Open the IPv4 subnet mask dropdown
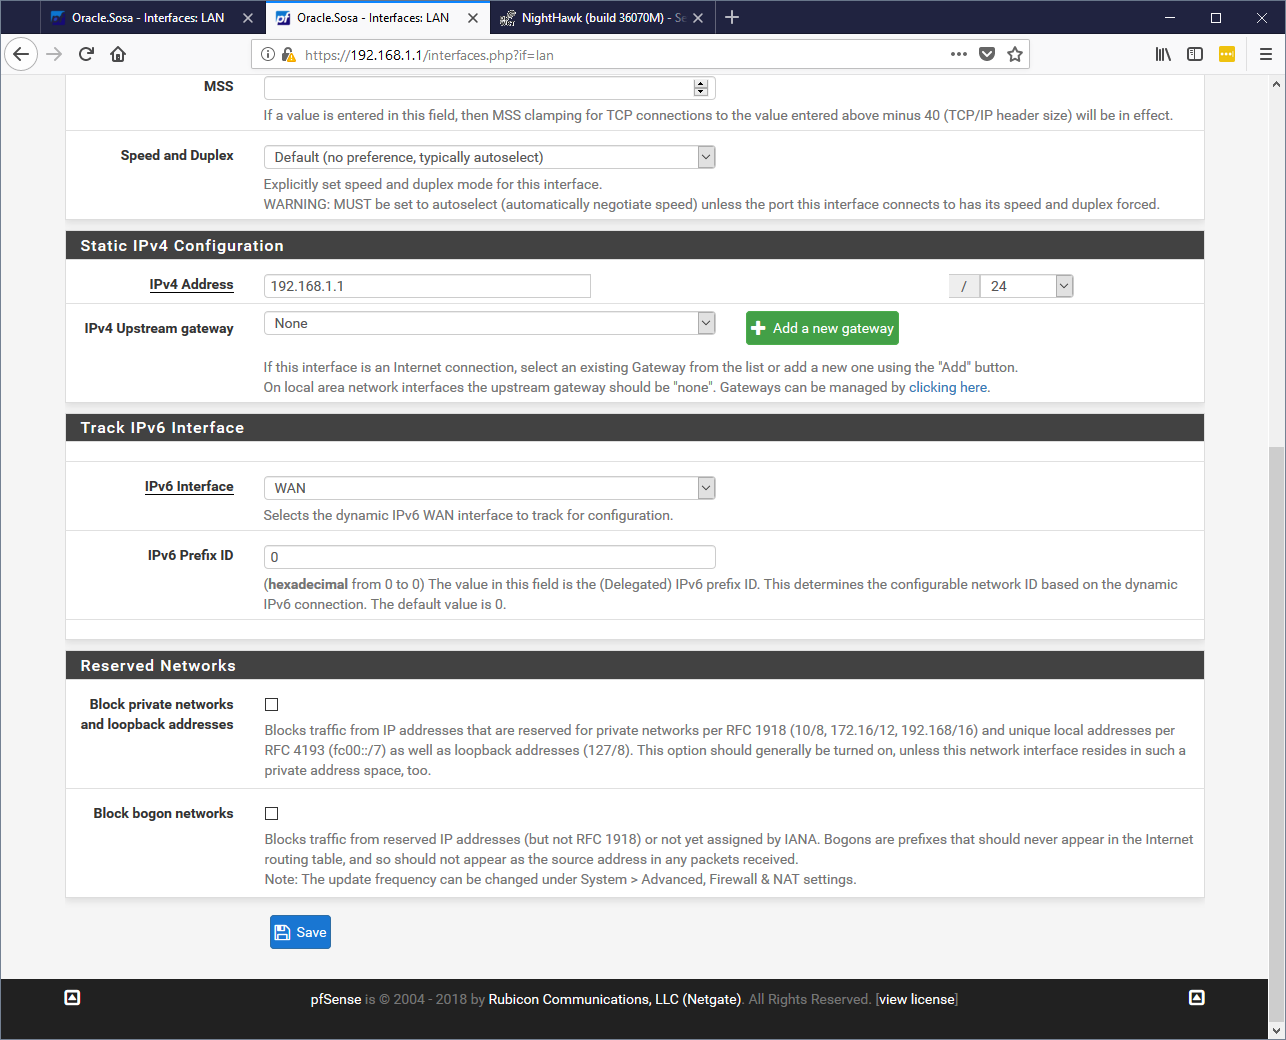1286x1040 pixels. [x=1026, y=286]
